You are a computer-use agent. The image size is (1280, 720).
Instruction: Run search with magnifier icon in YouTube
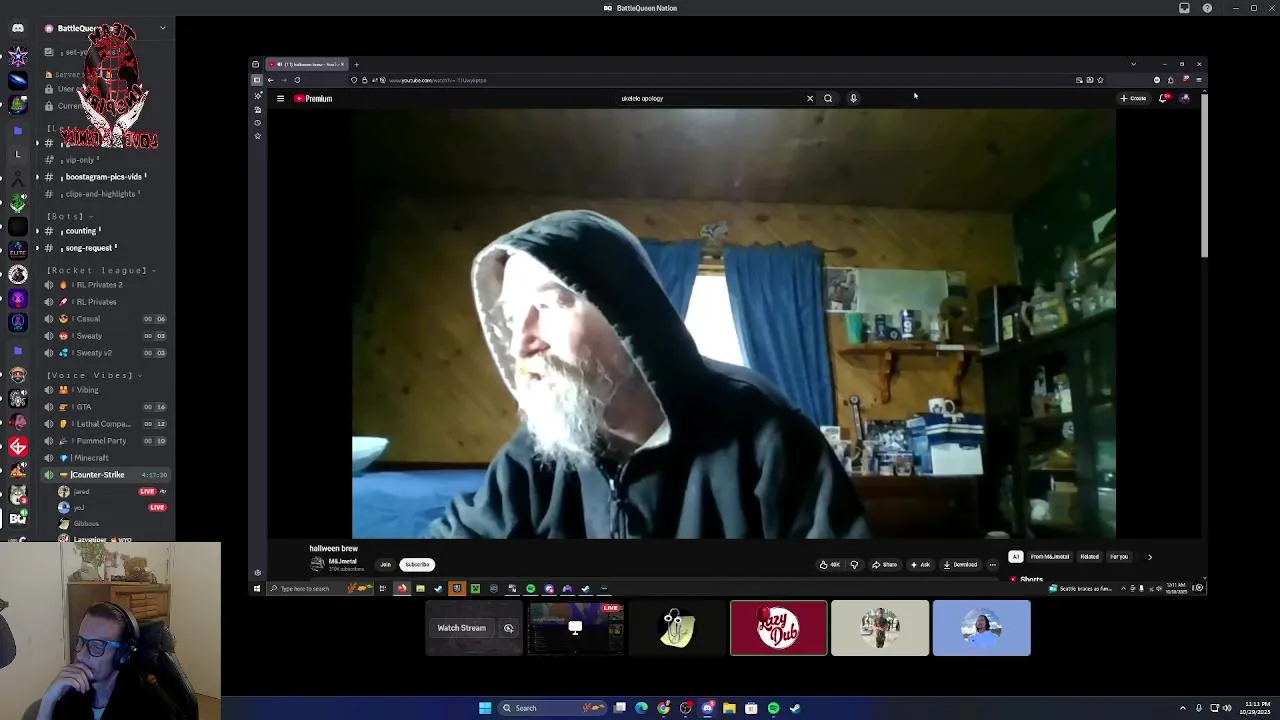pos(828,98)
